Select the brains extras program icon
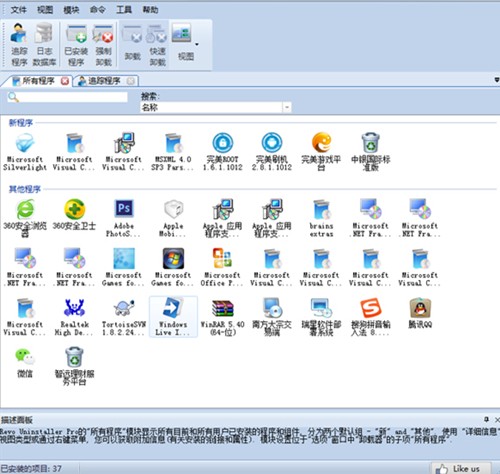 pyautogui.click(x=321, y=218)
